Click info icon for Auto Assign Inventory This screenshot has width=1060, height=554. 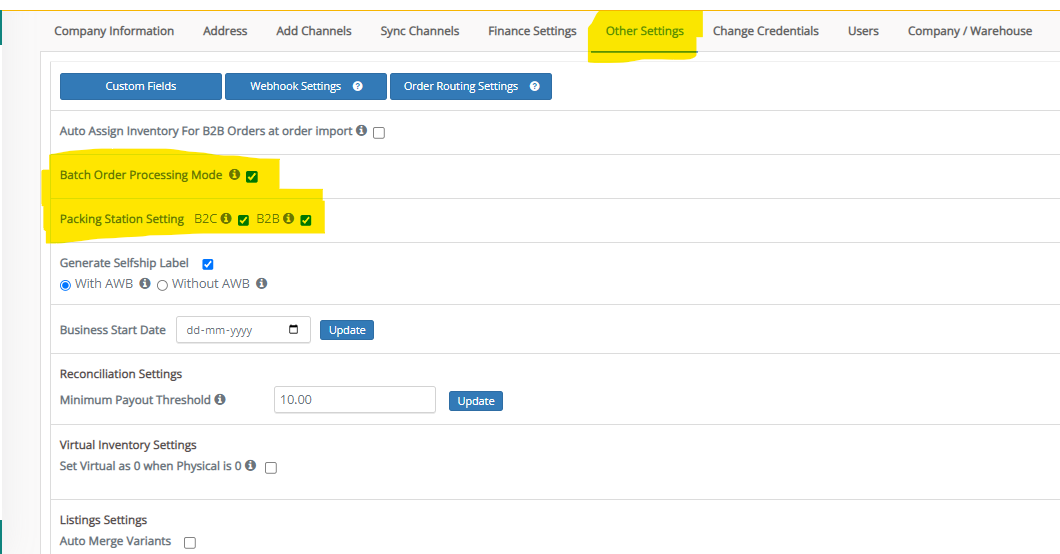click(362, 130)
